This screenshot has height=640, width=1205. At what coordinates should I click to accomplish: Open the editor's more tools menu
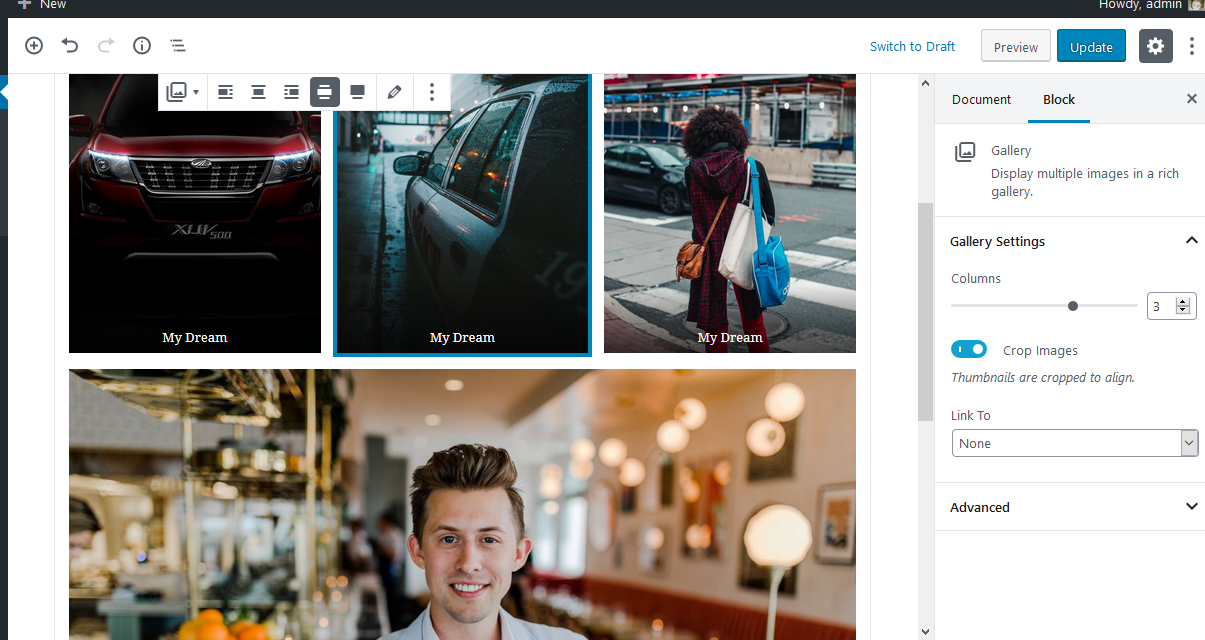1192,46
